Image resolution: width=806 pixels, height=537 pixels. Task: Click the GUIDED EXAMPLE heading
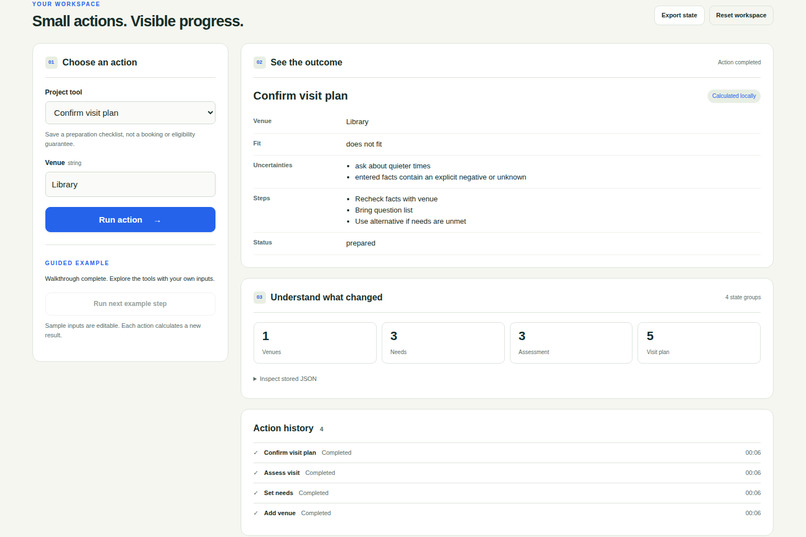77,263
